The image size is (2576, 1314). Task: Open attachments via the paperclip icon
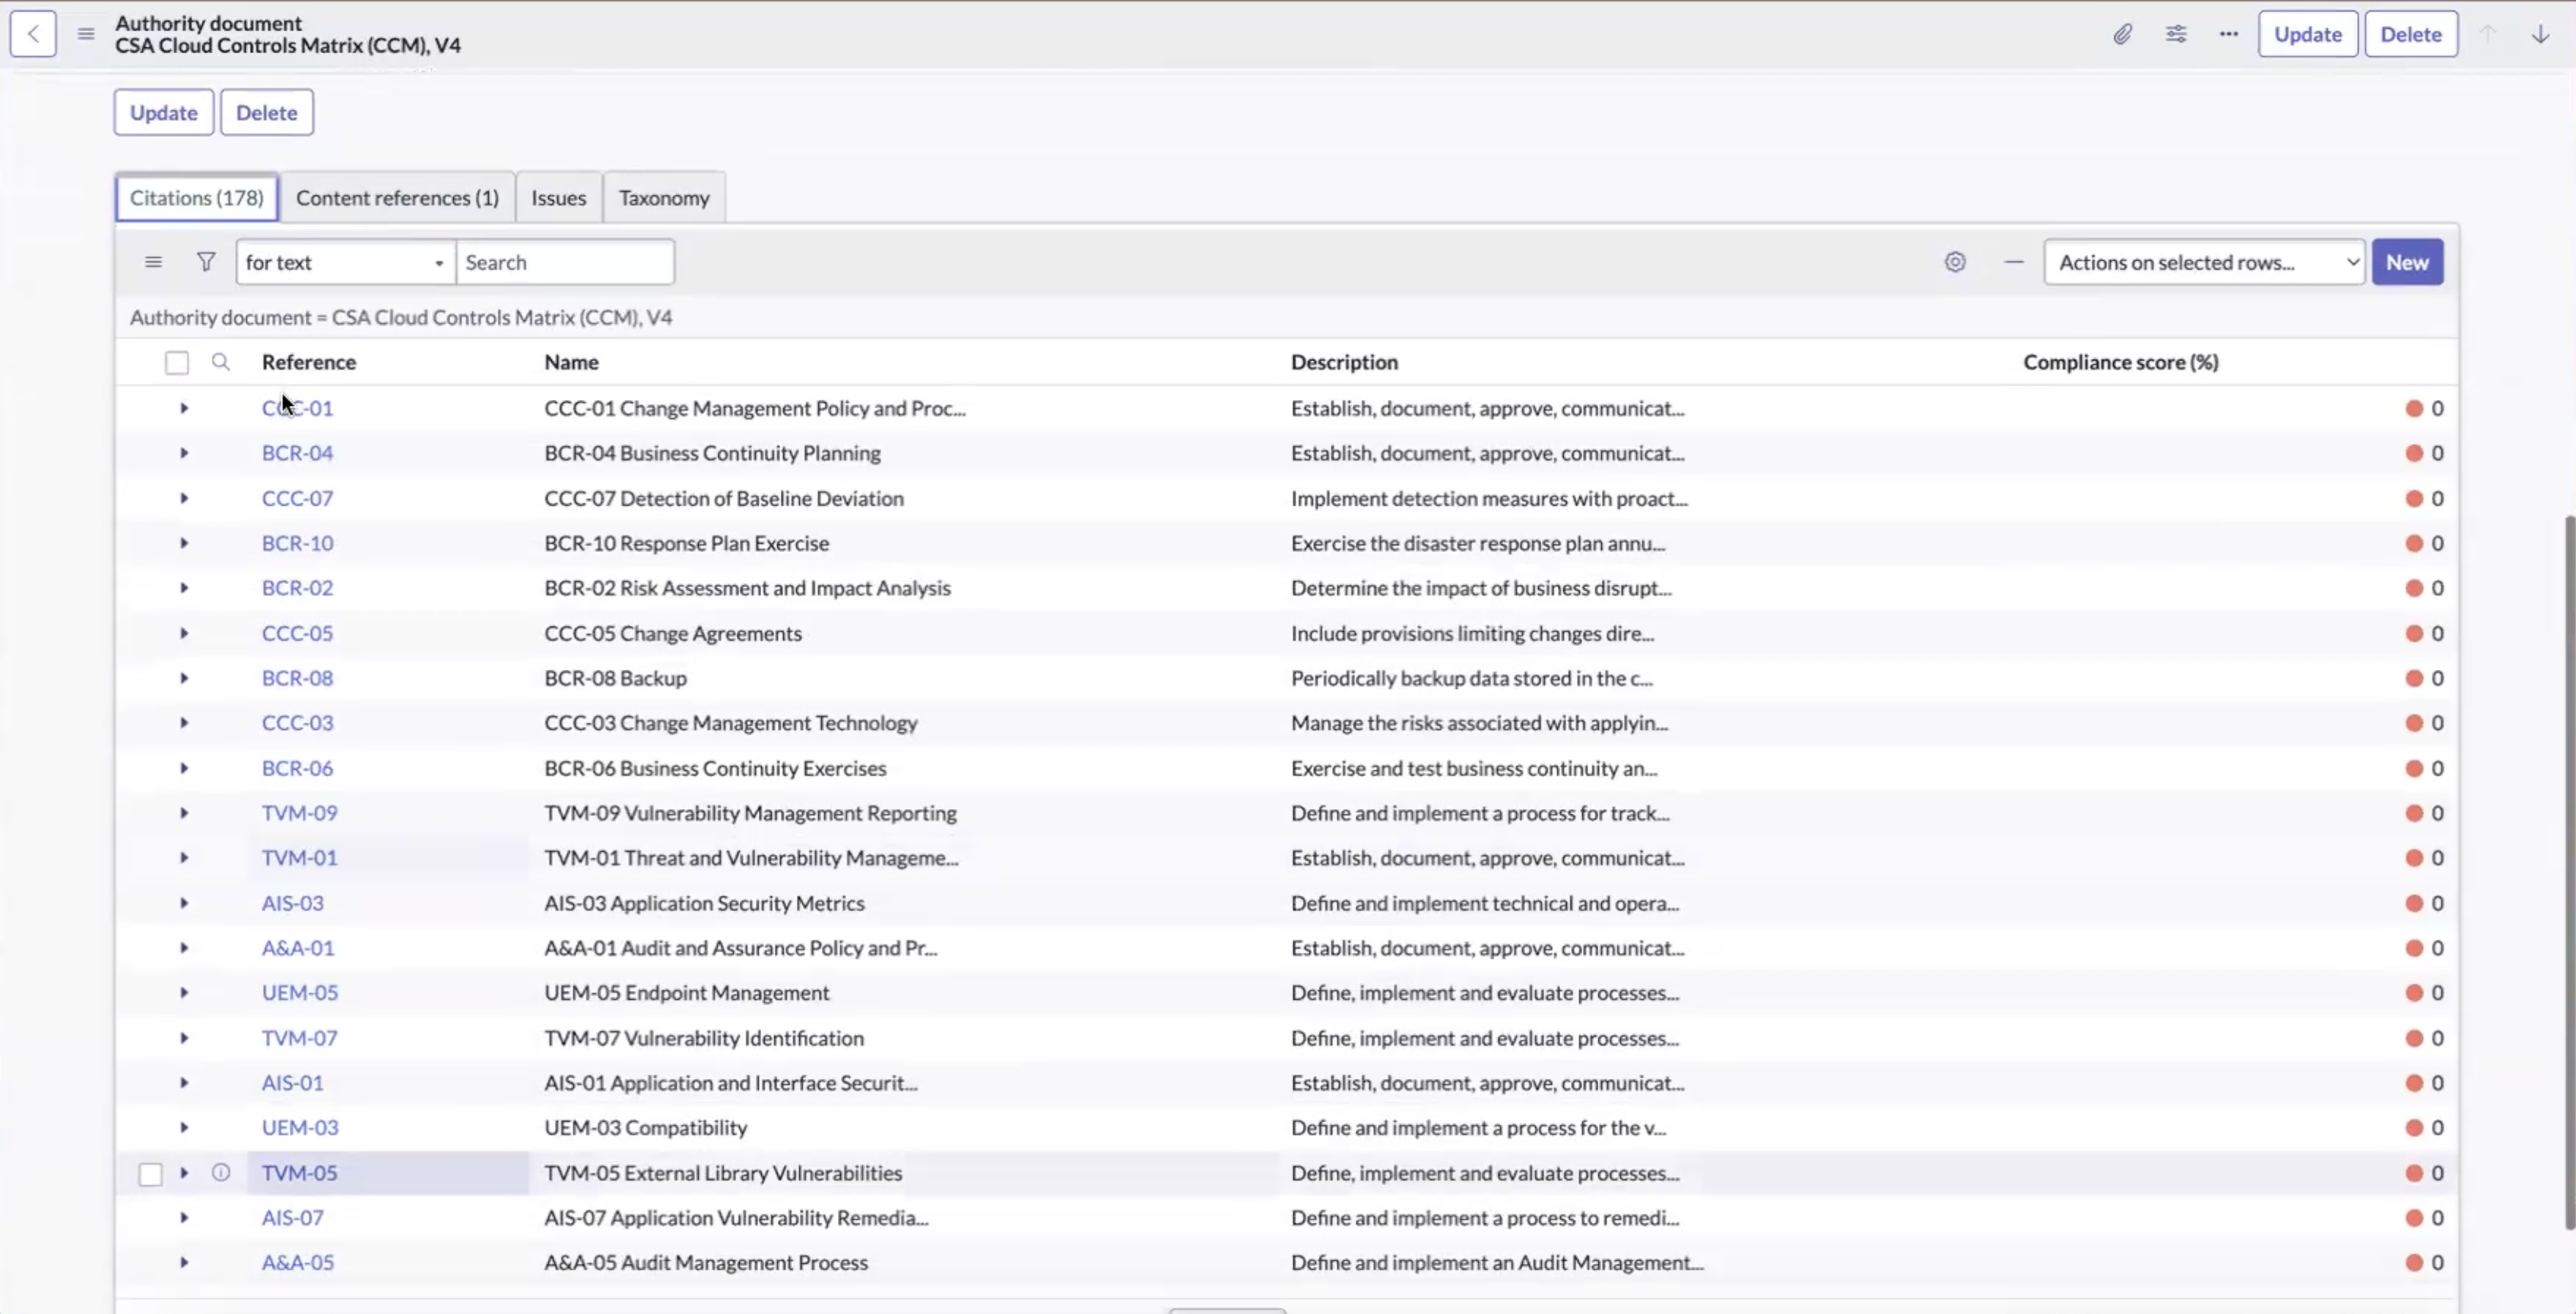[x=2122, y=34]
